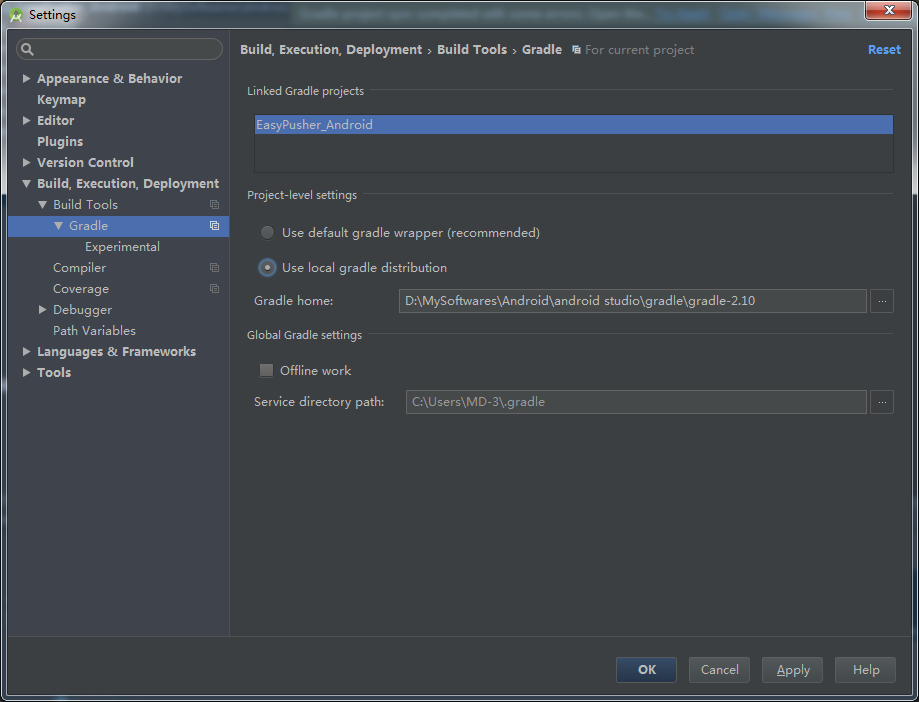Expand the Tools section arrow
Screen dimensions: 919x702
(26, 373)
